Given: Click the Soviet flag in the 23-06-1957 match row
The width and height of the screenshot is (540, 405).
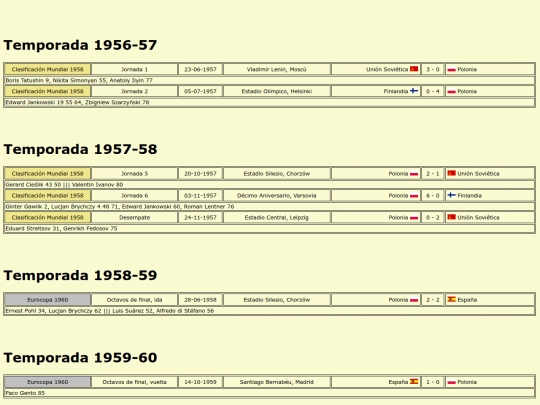Looking at the screenshot, I should coord(414,69).
